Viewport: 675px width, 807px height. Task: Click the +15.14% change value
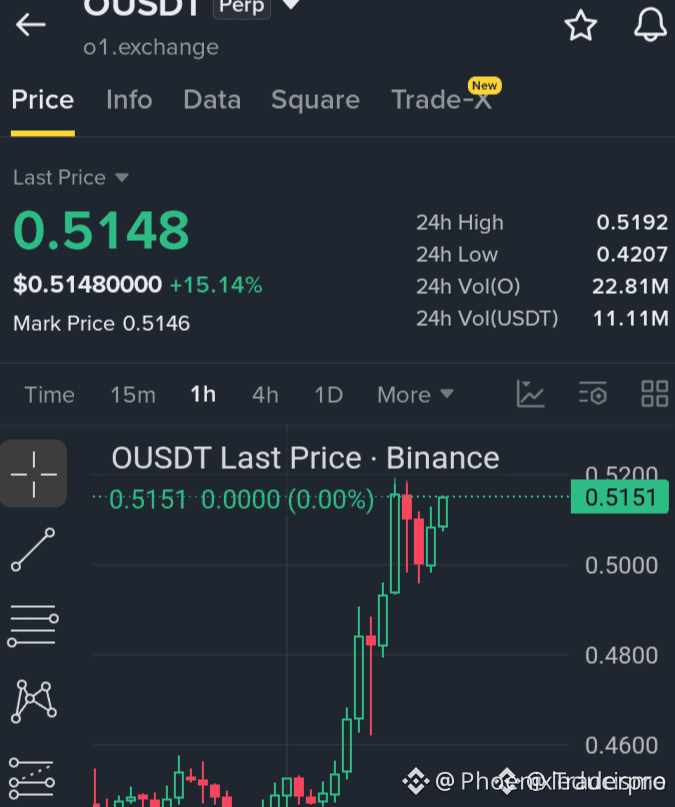click(216, 285)
